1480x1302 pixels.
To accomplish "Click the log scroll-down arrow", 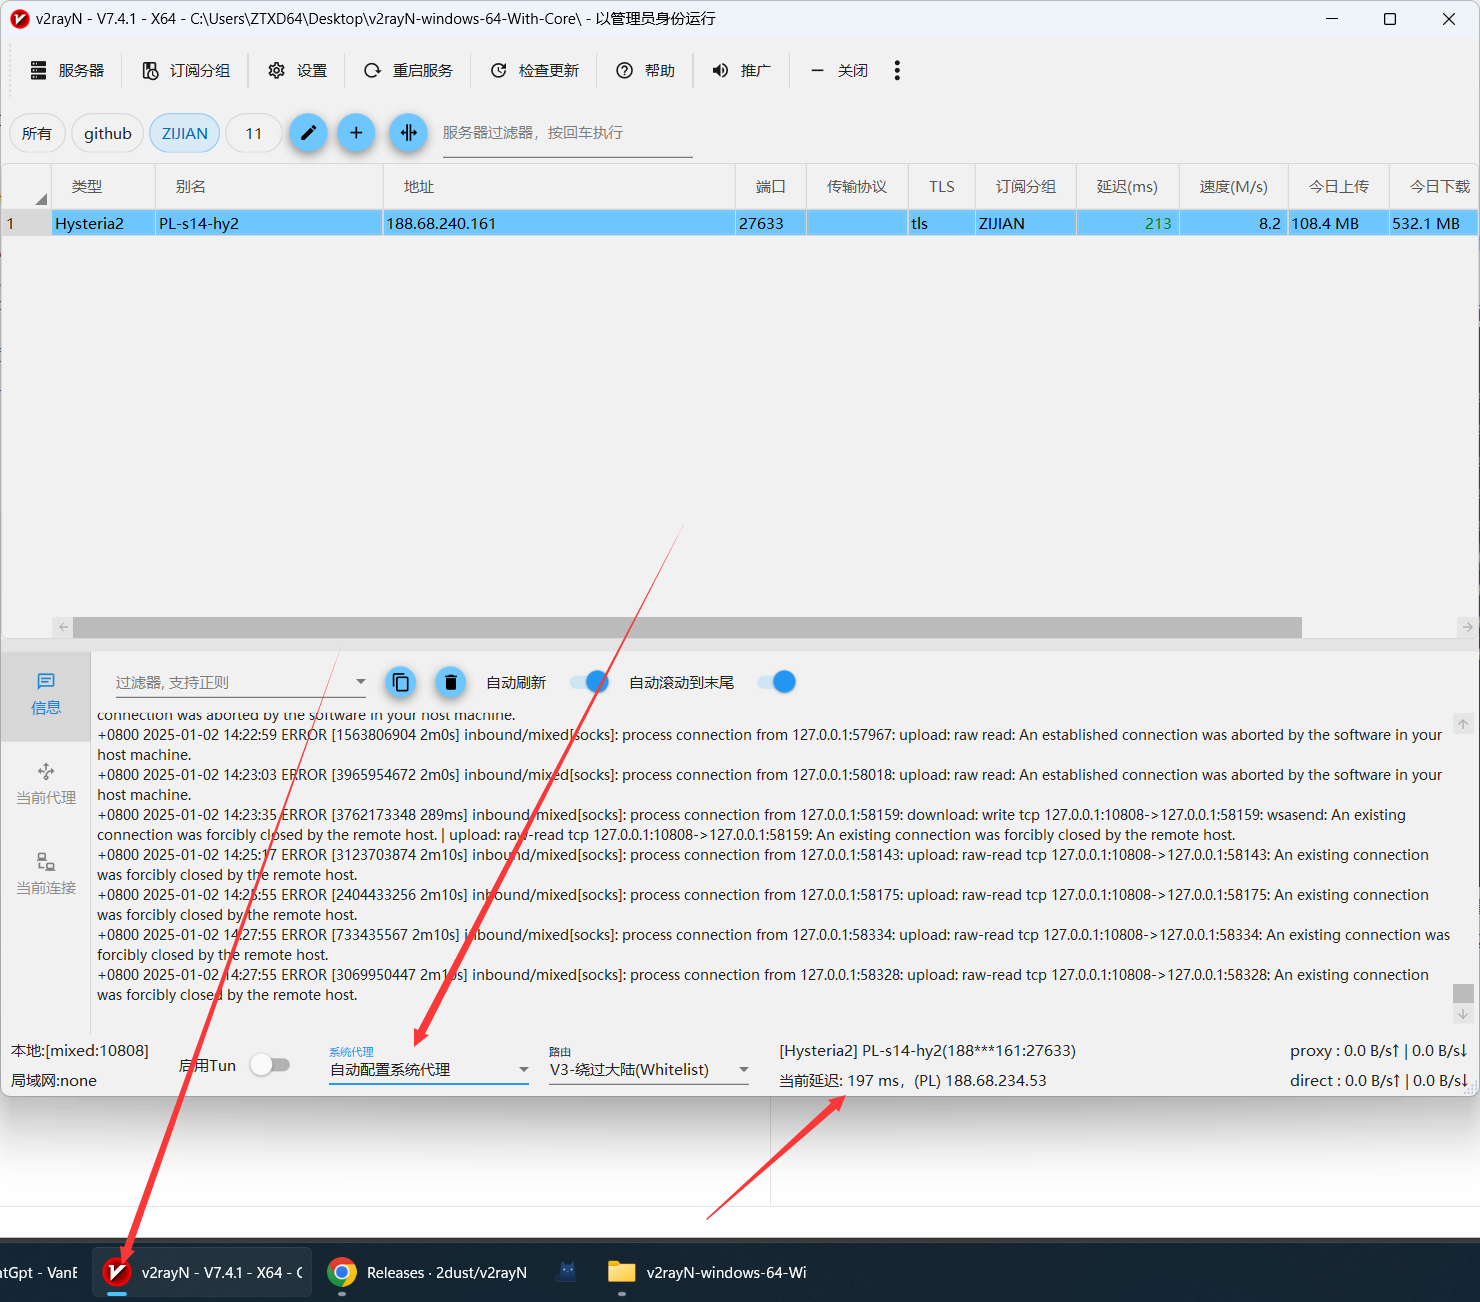I will coord(1463,1014).
